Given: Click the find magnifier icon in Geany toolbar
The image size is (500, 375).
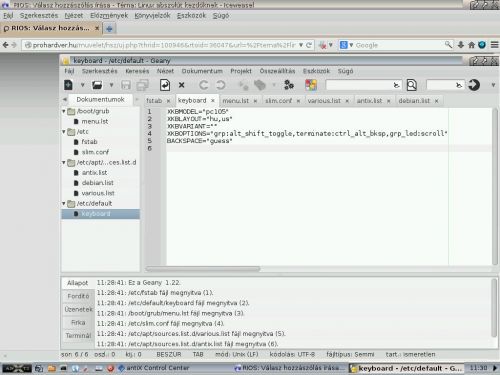Looking at the screenshot, I should 412,85.
